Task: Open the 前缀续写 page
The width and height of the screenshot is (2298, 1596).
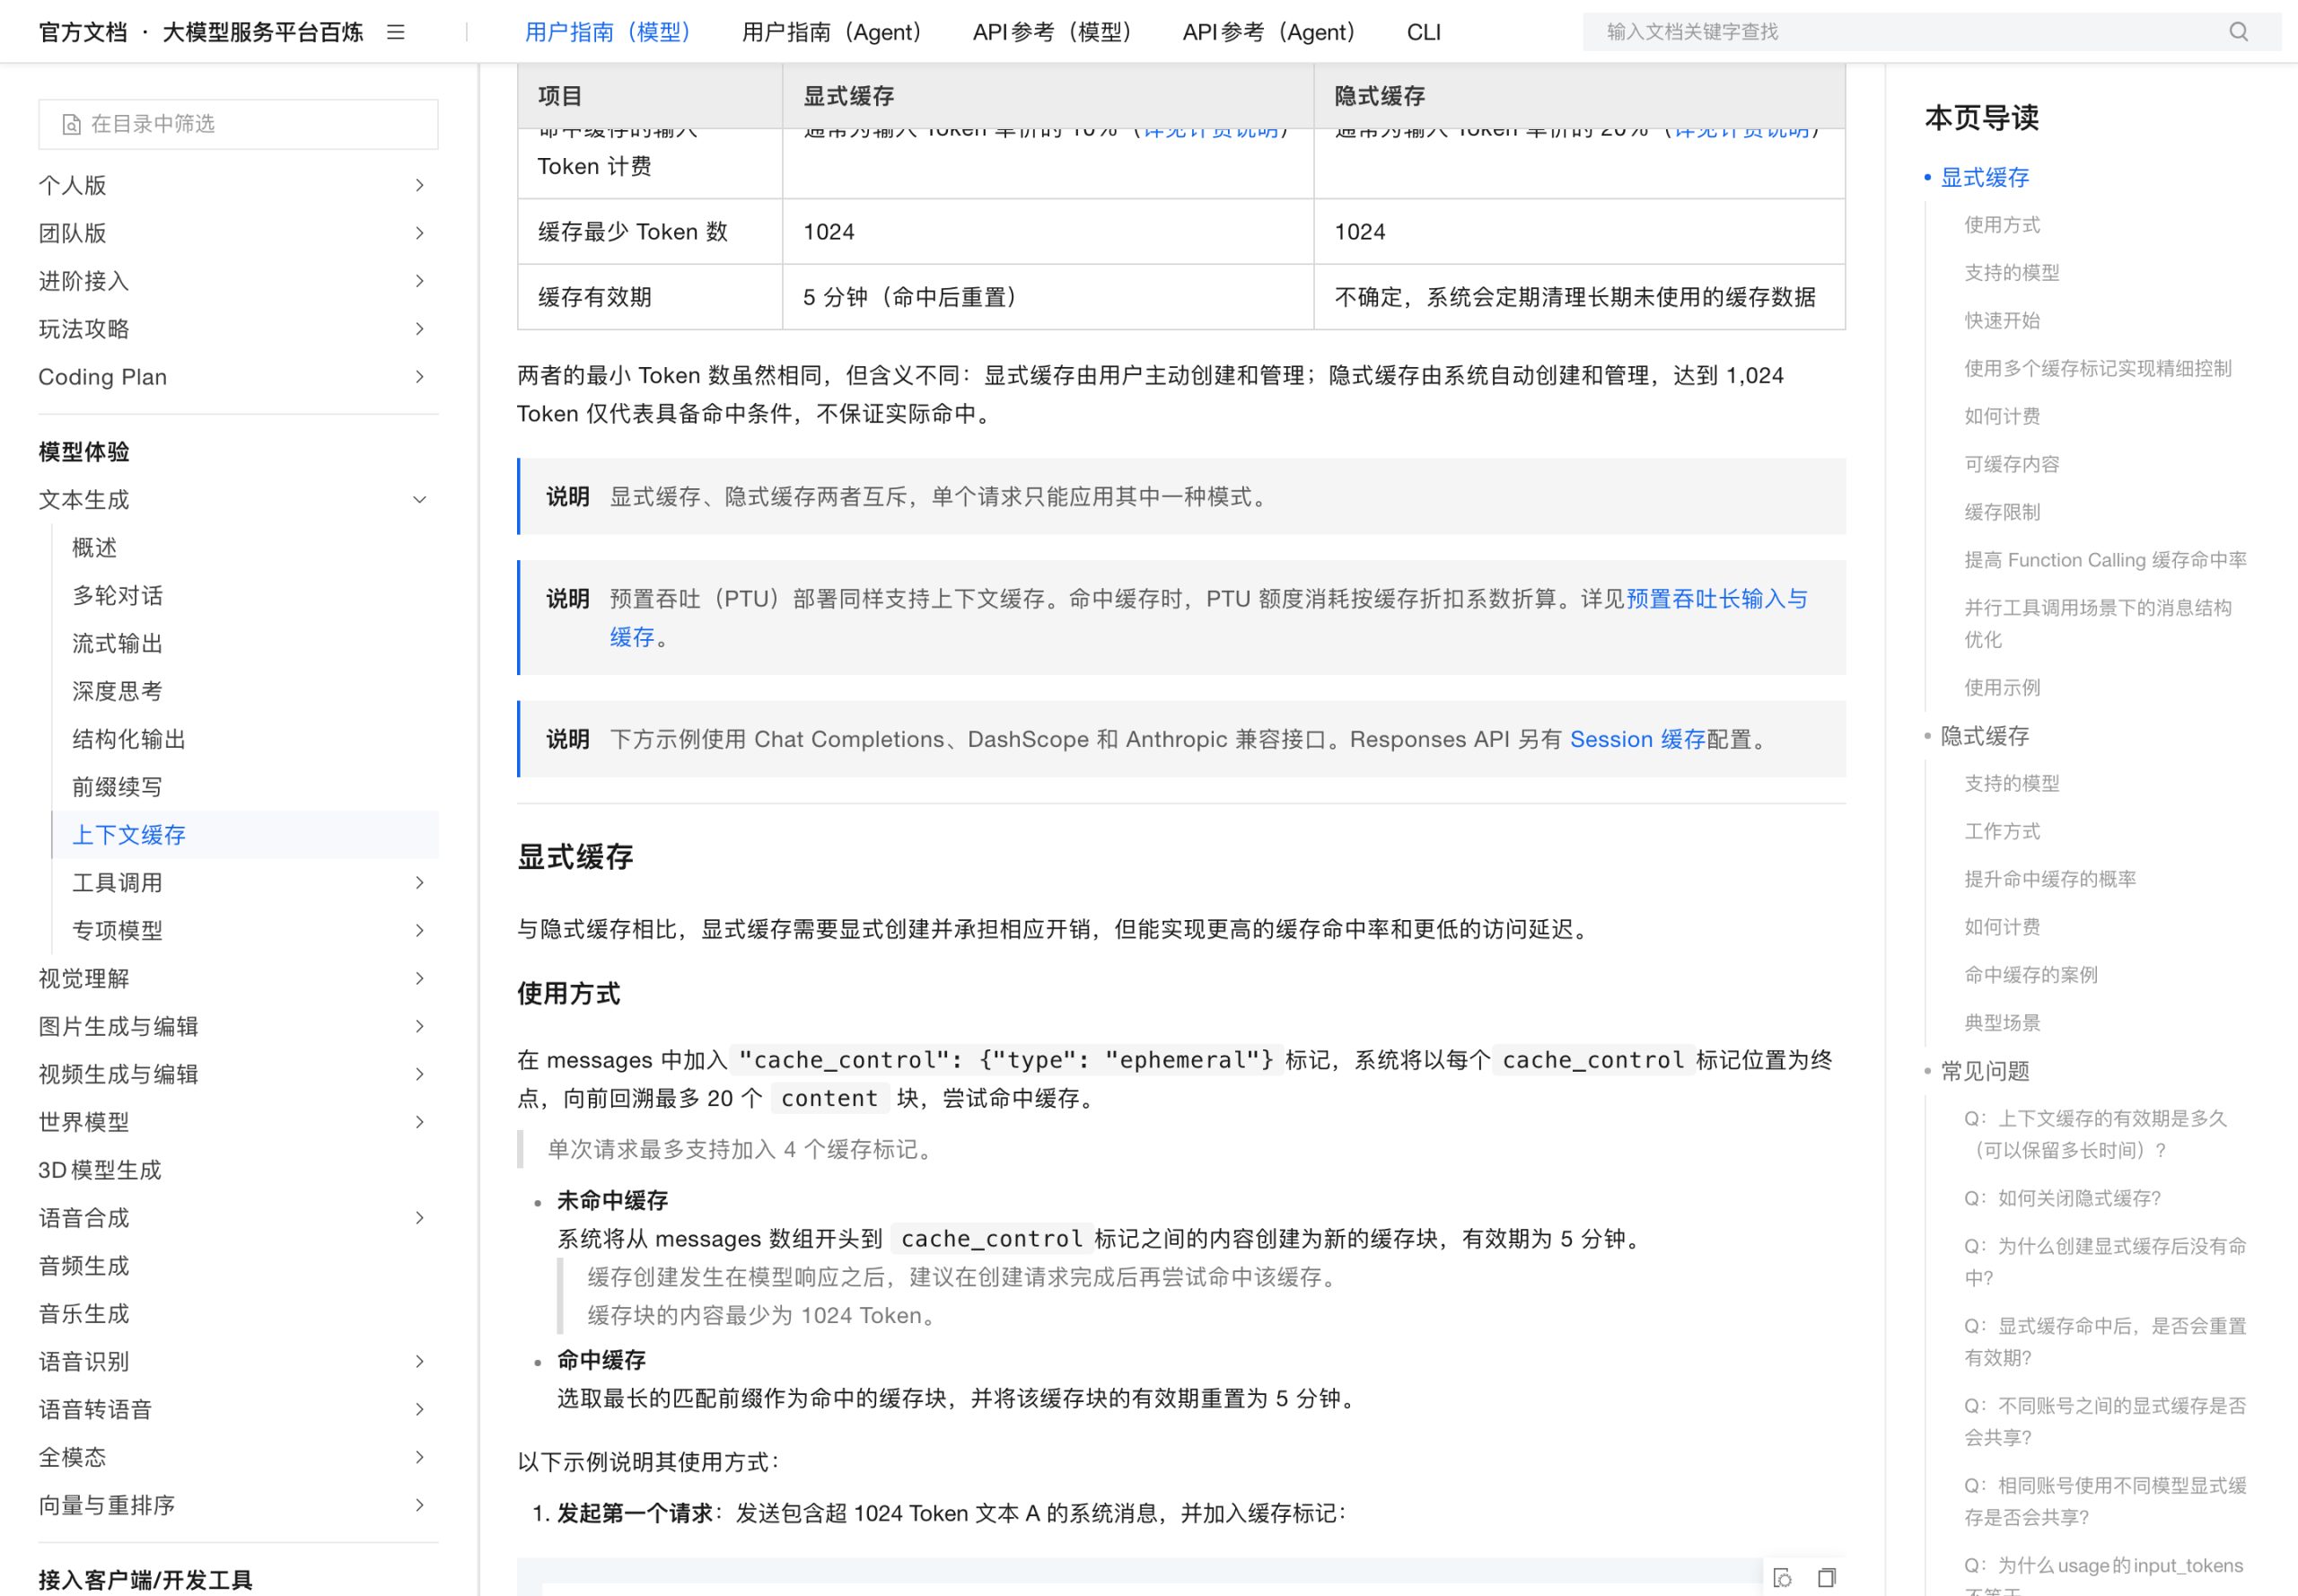Action: (118, 787)
